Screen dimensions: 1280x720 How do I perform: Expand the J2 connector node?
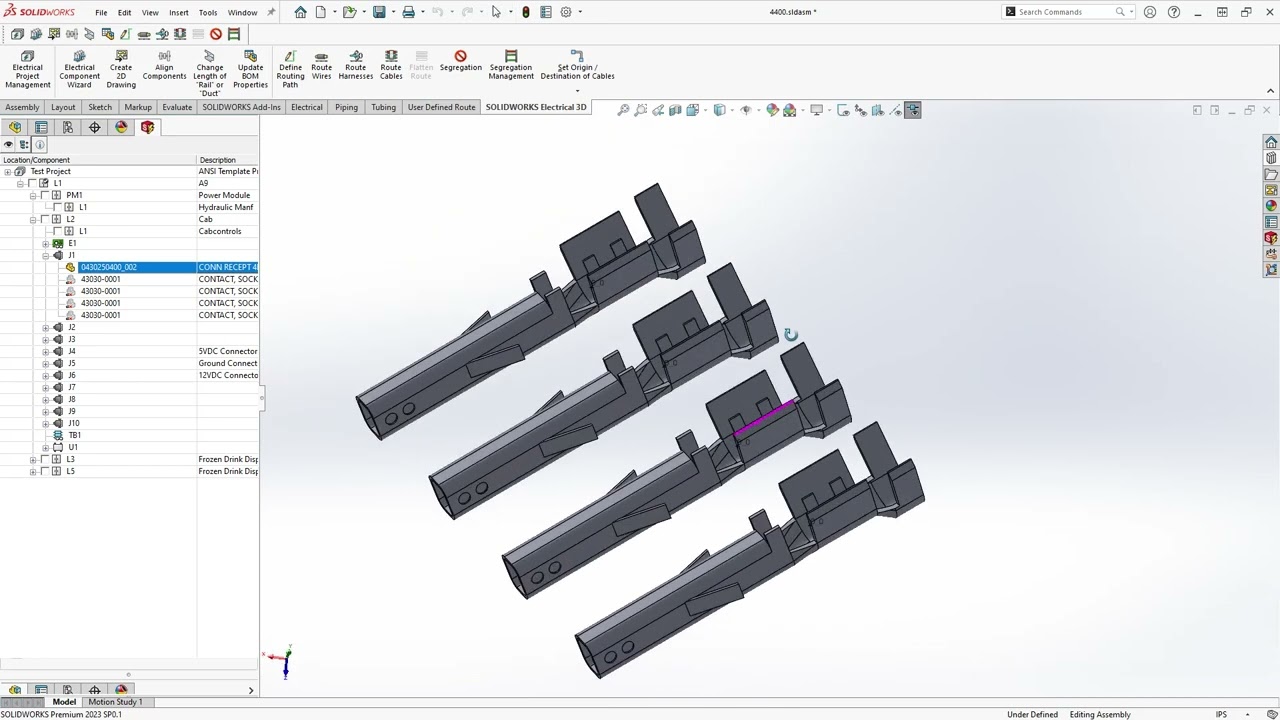click(x=45, y=327)
